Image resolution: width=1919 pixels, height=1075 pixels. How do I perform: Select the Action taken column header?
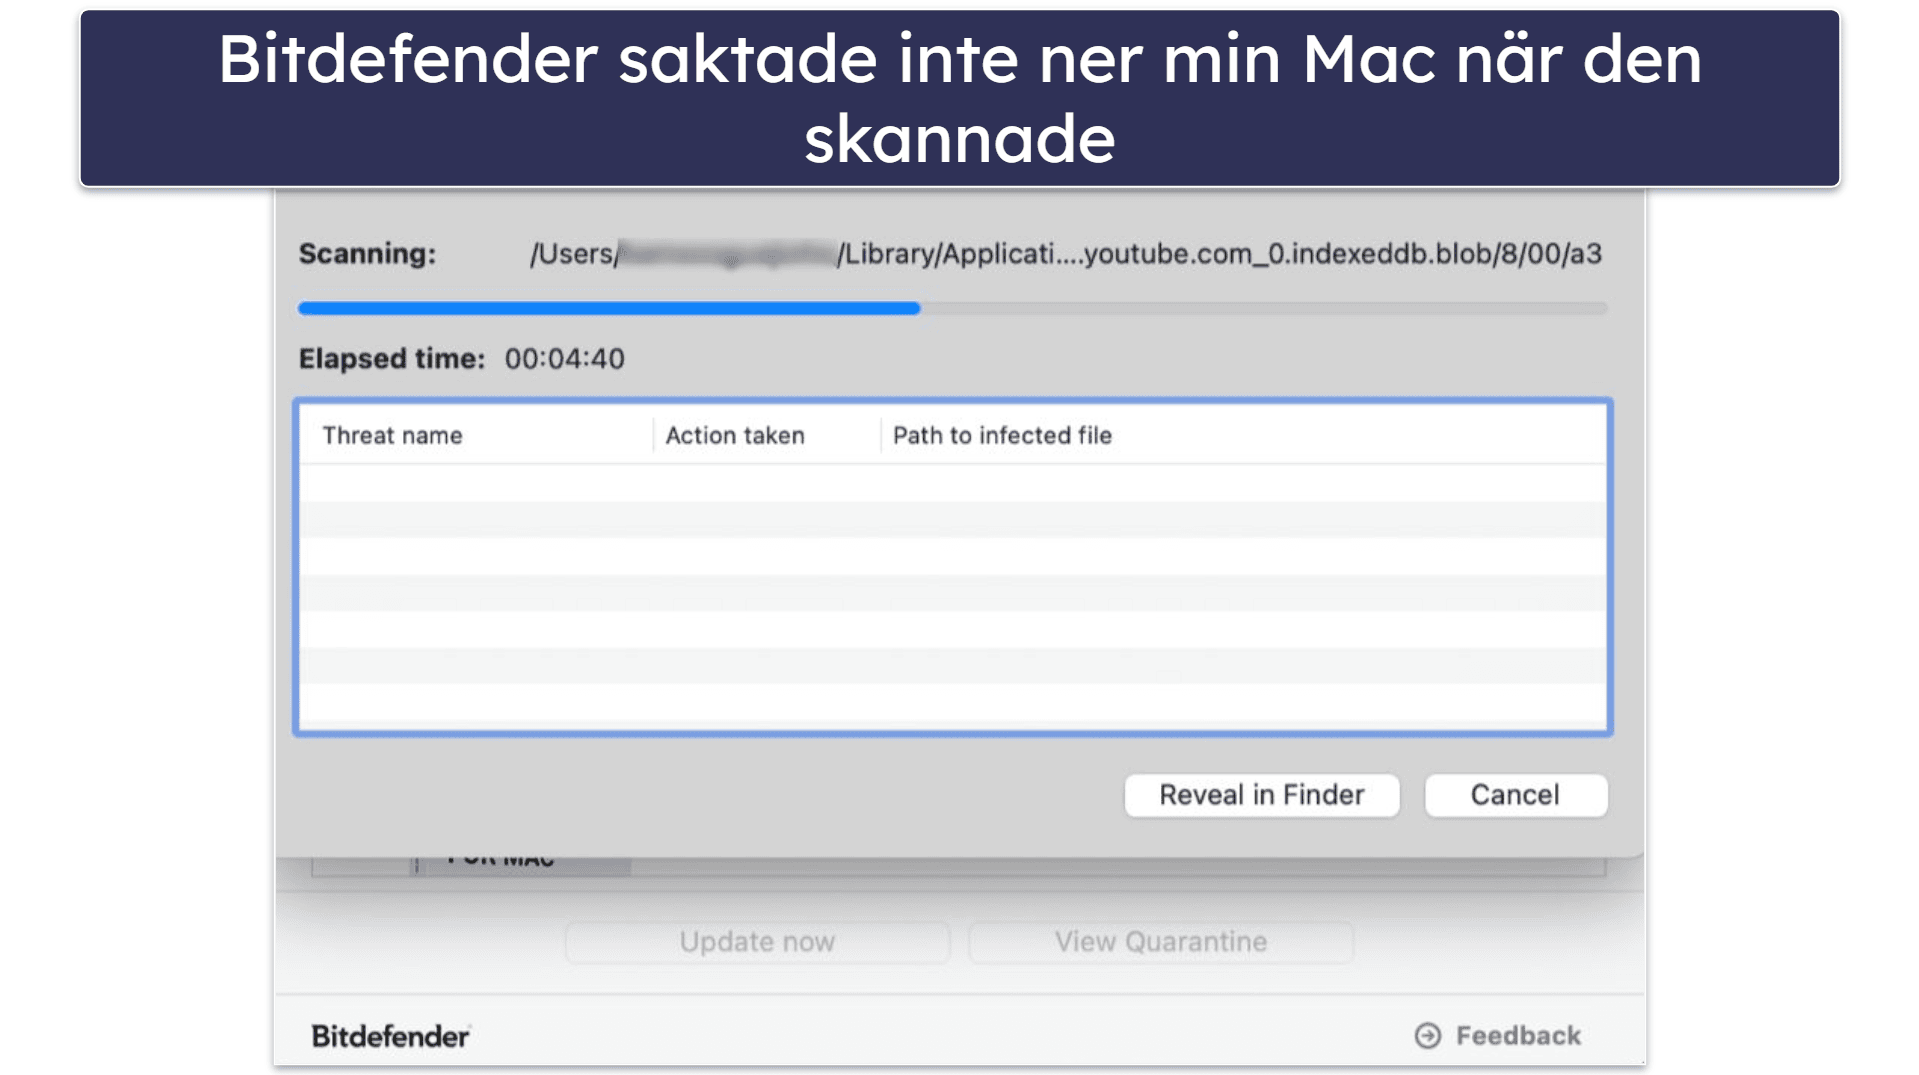pos(767,435)
